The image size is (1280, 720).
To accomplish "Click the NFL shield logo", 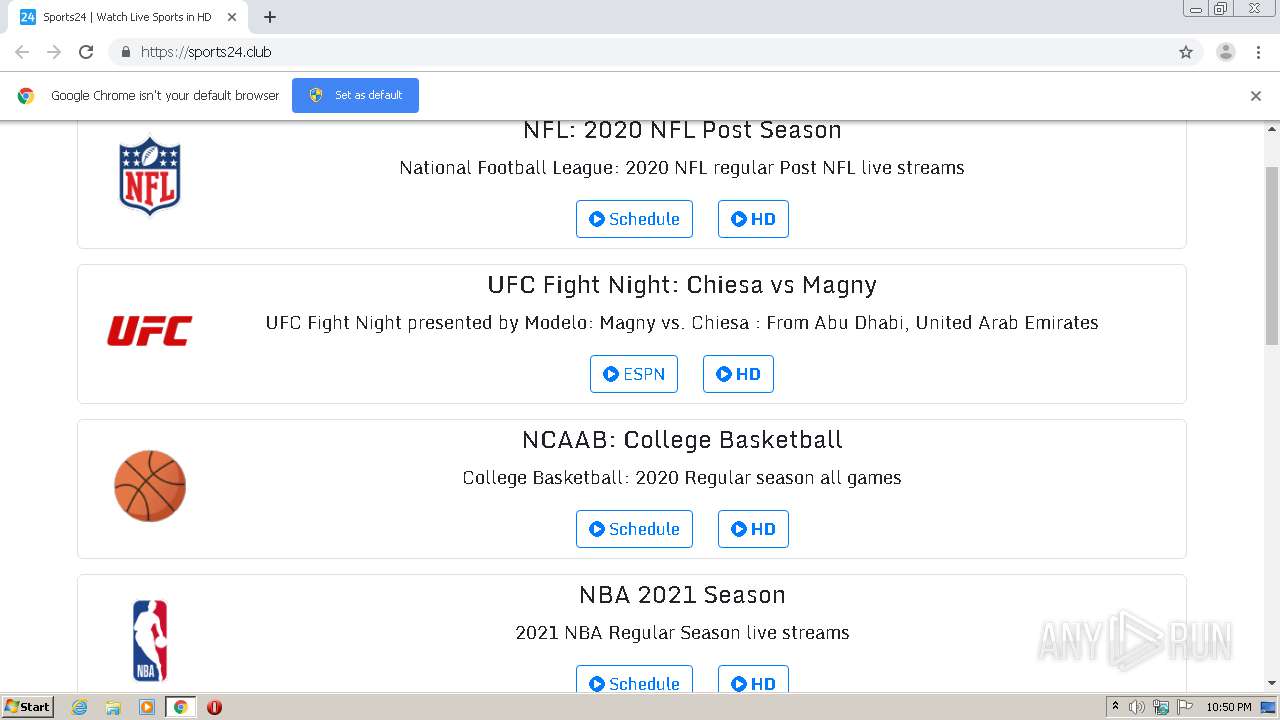I will point(150,176).
